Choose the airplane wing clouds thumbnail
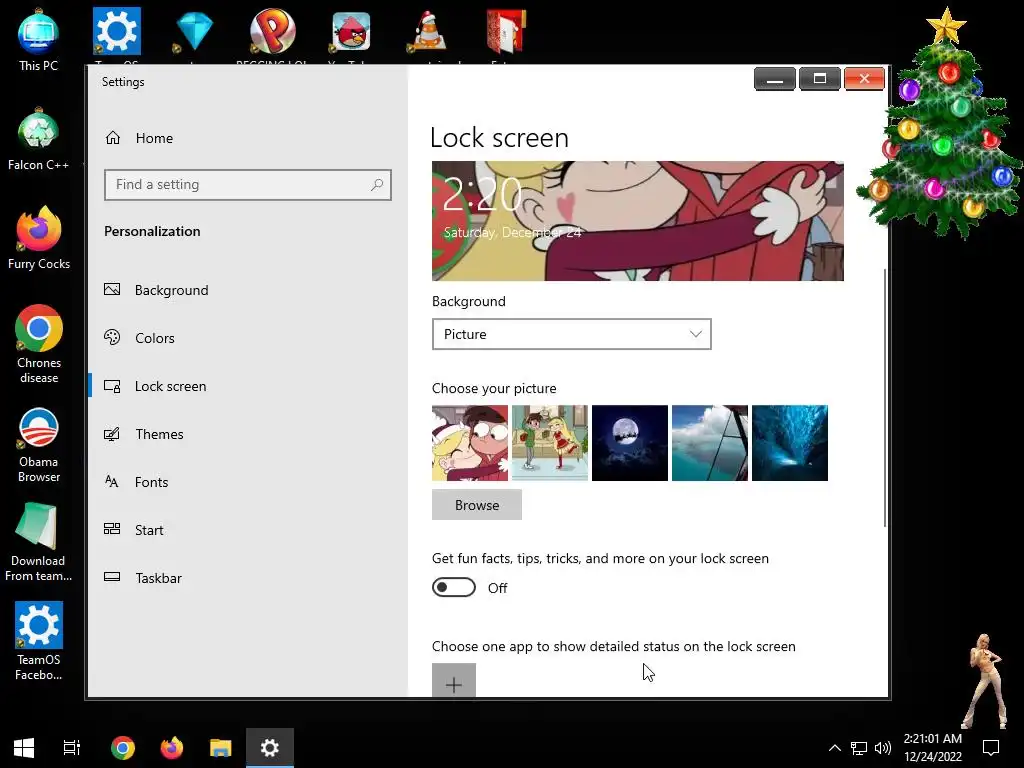This screenshot has width=1024, height=768. (710, 443)
